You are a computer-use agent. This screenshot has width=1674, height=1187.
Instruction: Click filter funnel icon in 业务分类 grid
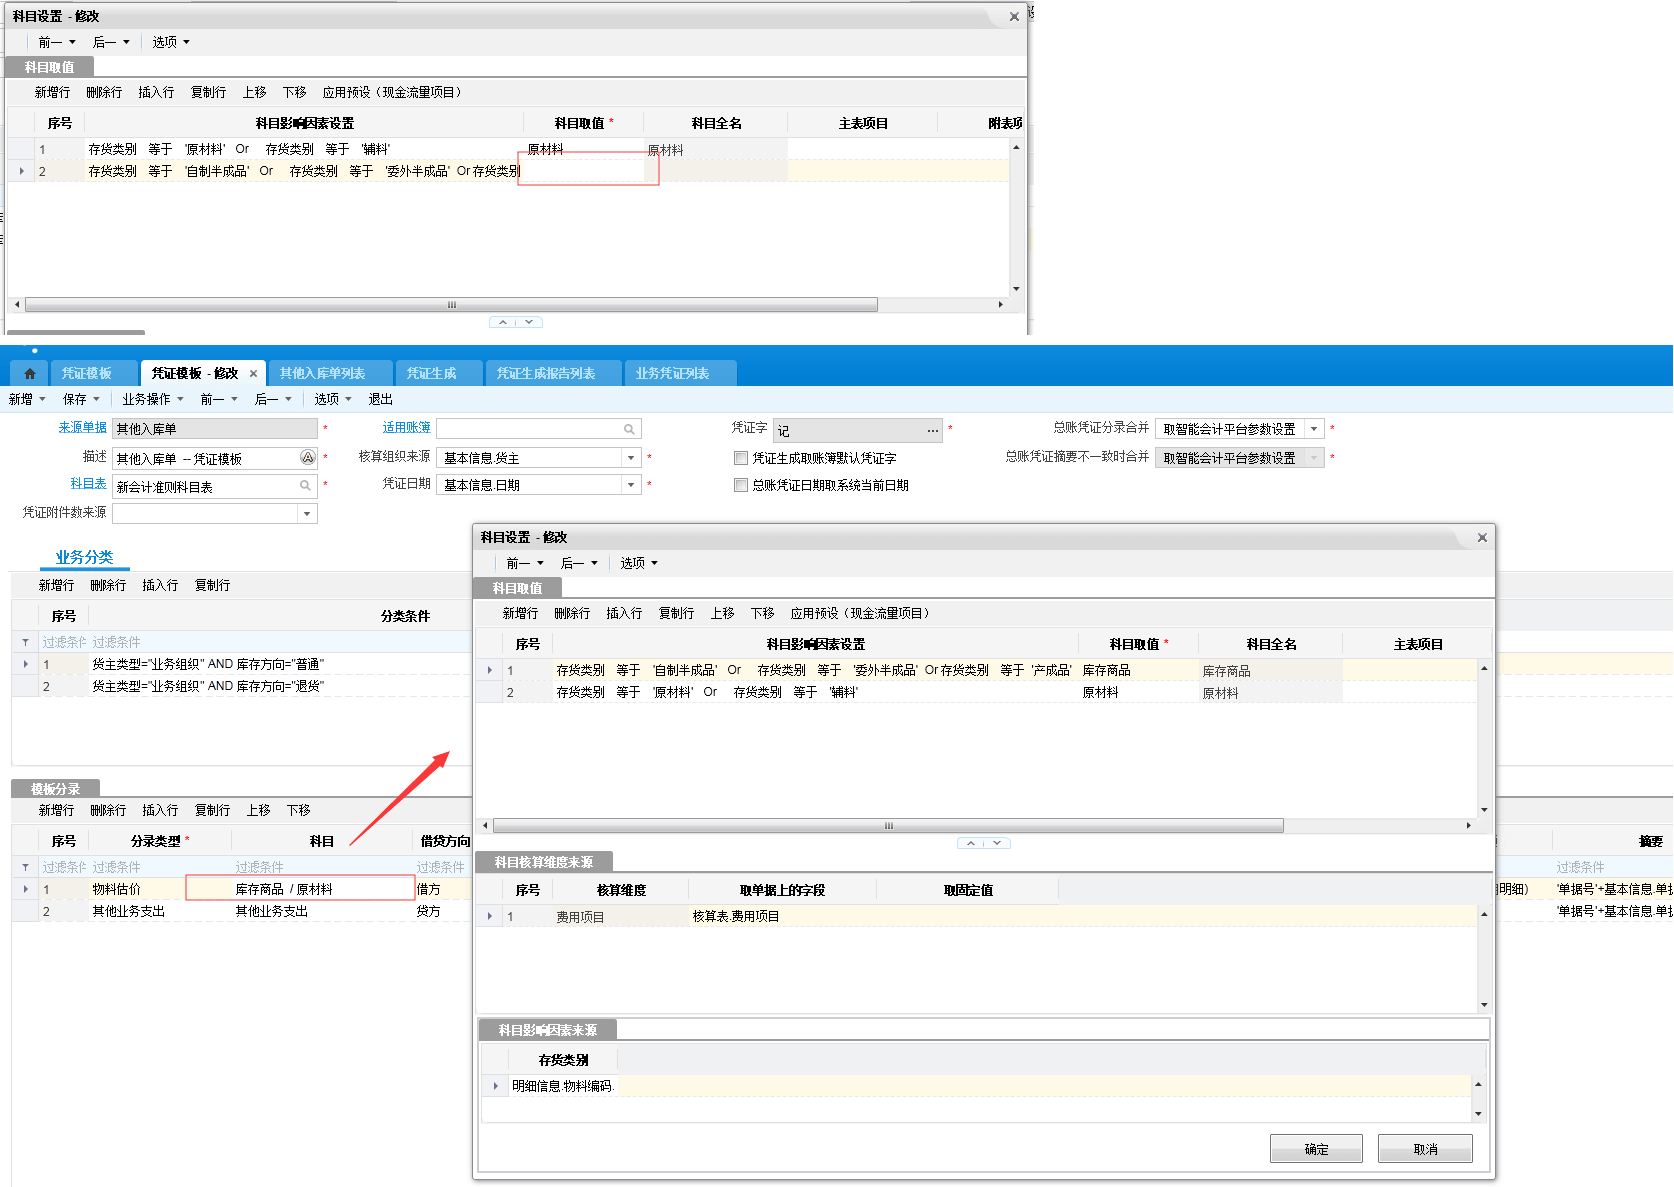point(25,642)
